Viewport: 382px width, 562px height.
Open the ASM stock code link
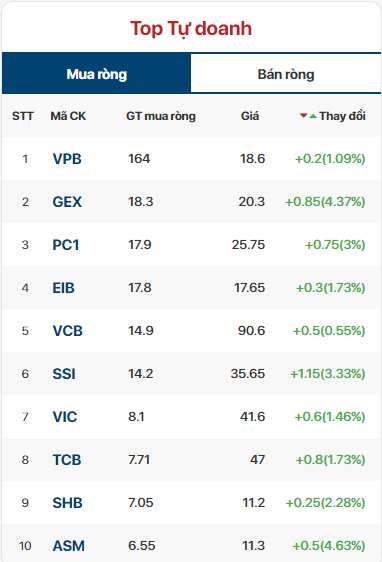click(x=68, y=546)
